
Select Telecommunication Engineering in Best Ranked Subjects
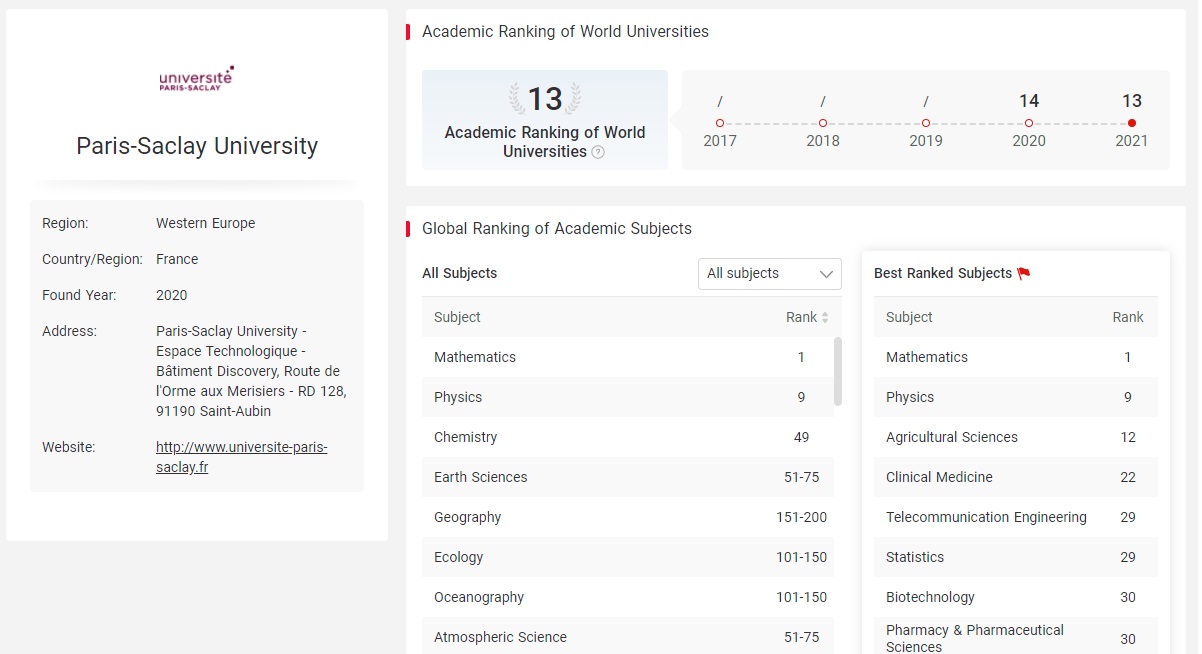coord(985,517)
